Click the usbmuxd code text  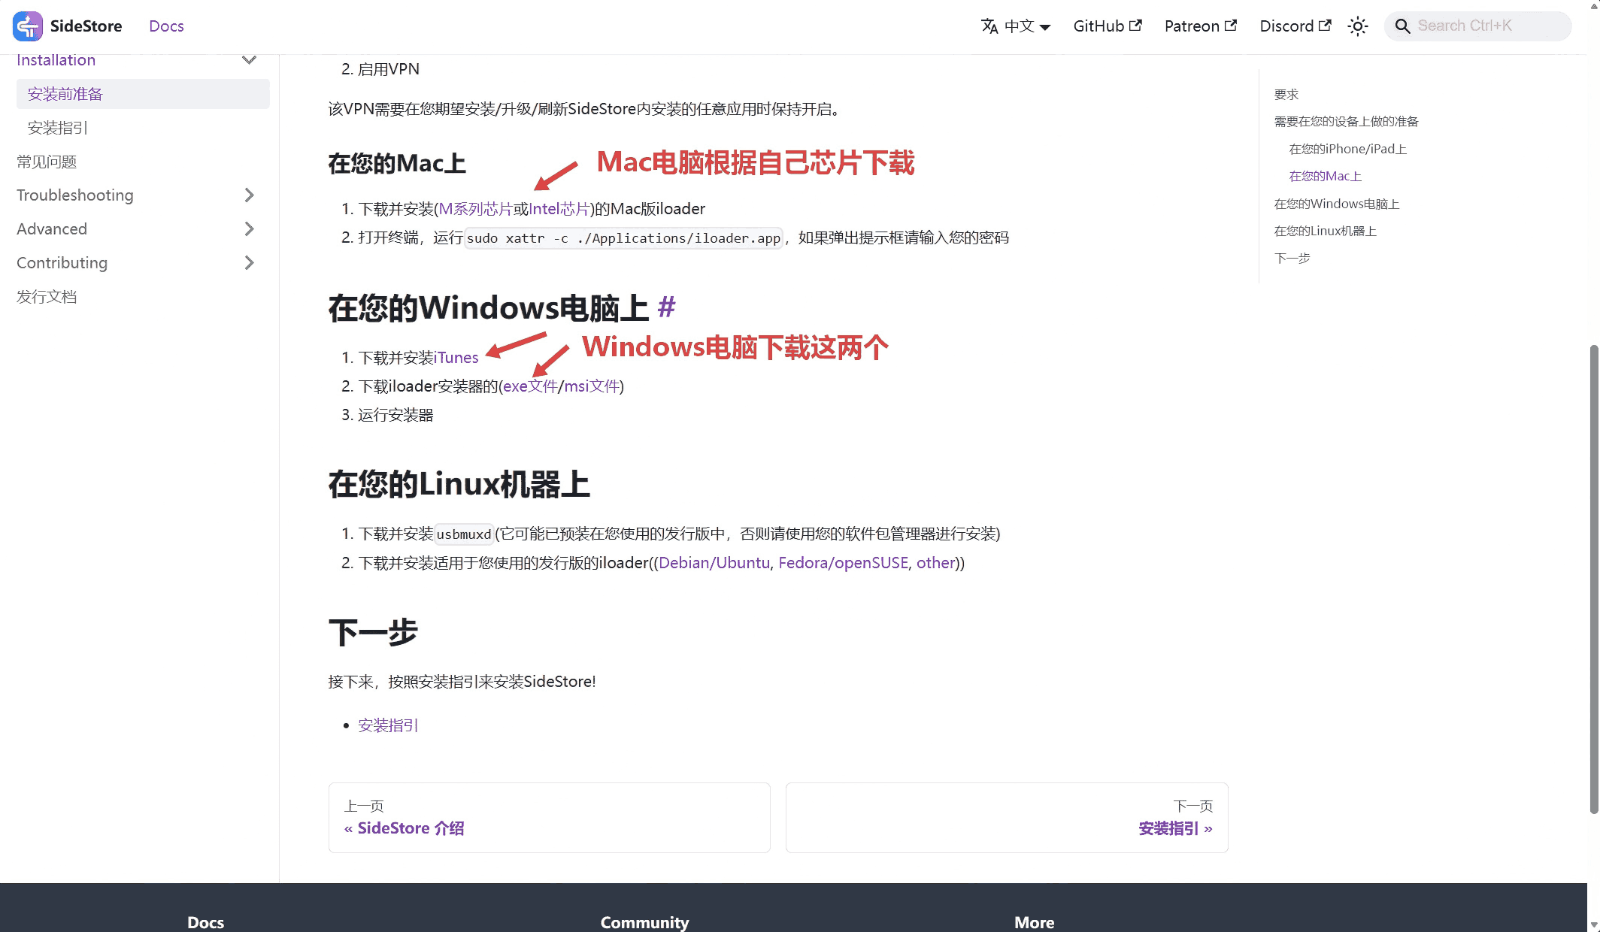[x=464, y=534]
